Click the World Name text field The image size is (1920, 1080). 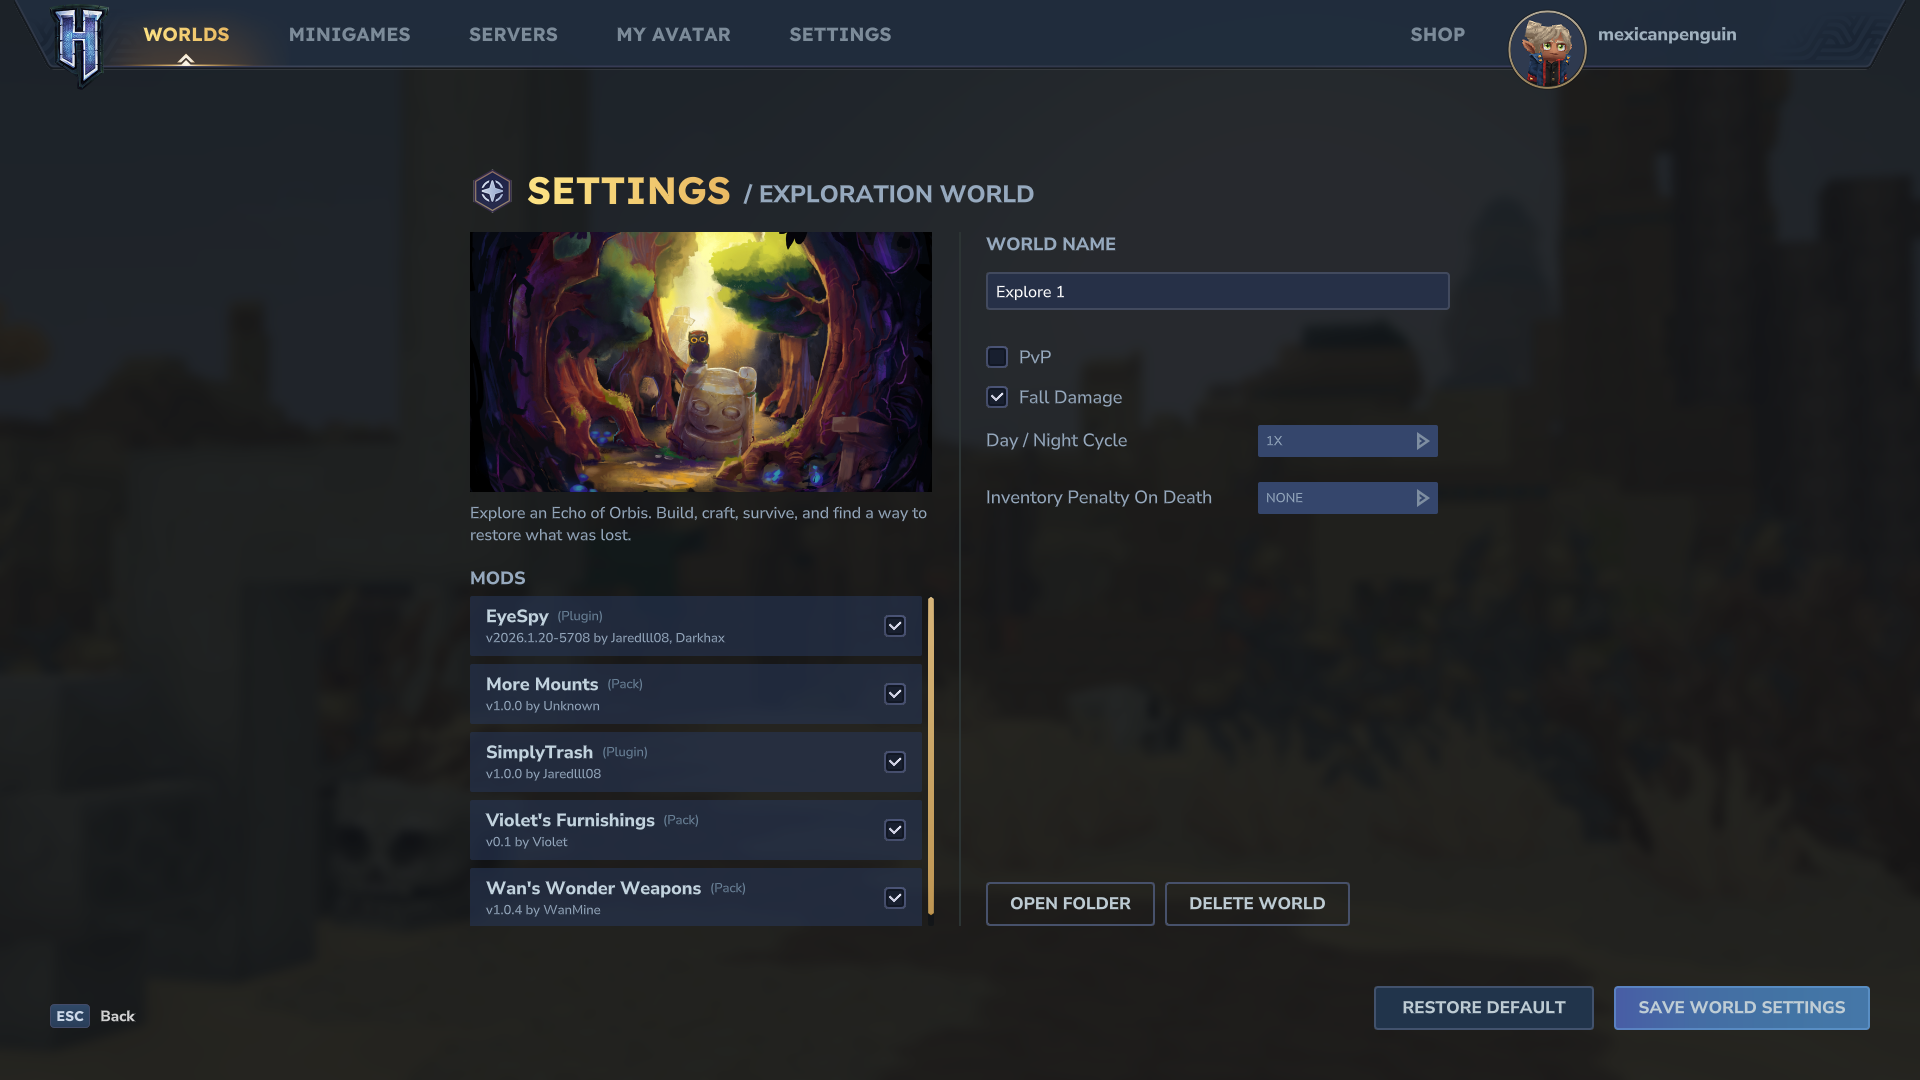click(1216, 291)
